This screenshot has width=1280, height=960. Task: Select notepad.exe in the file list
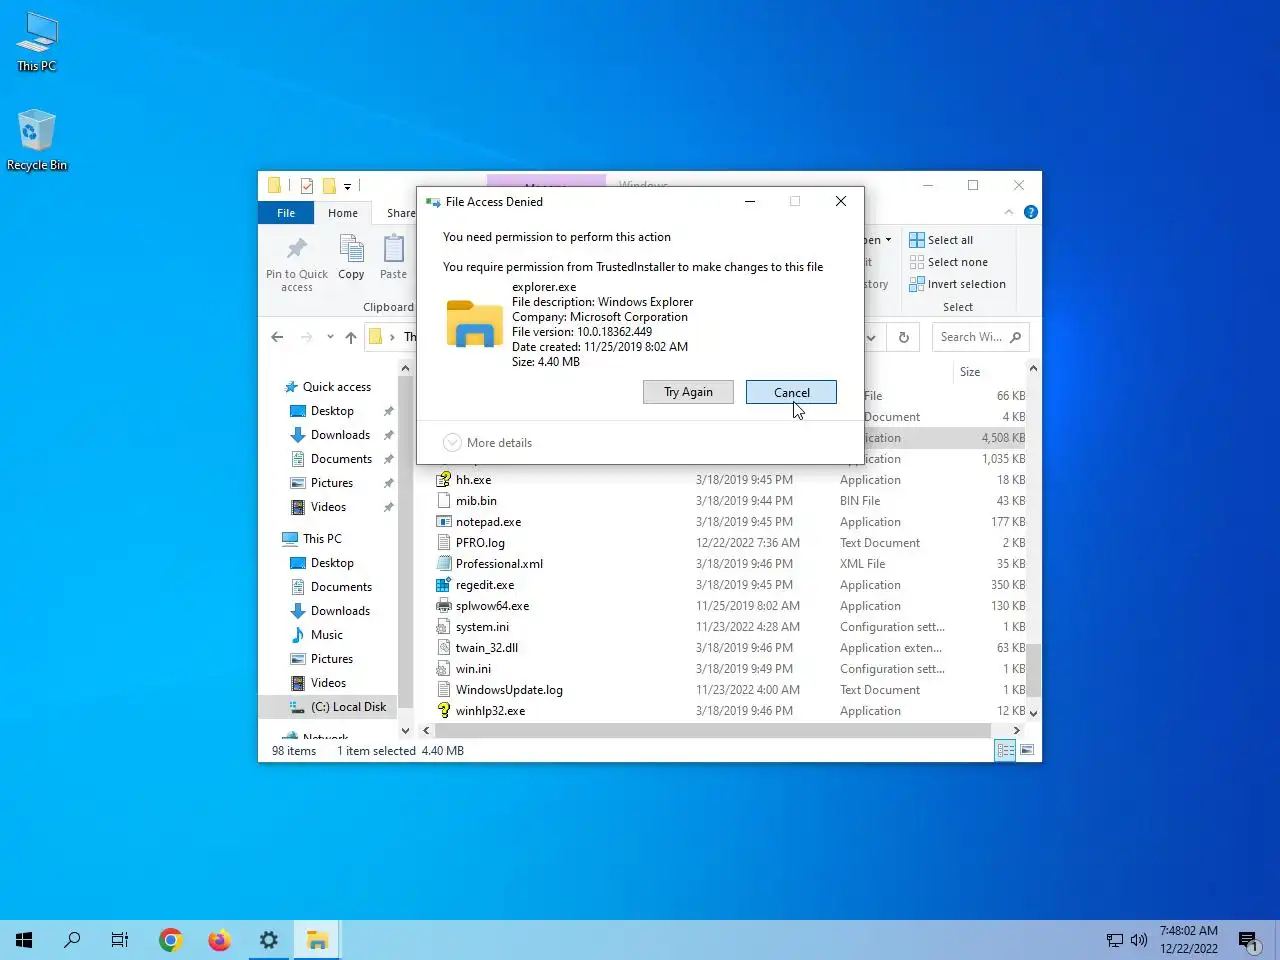[488, 522]
